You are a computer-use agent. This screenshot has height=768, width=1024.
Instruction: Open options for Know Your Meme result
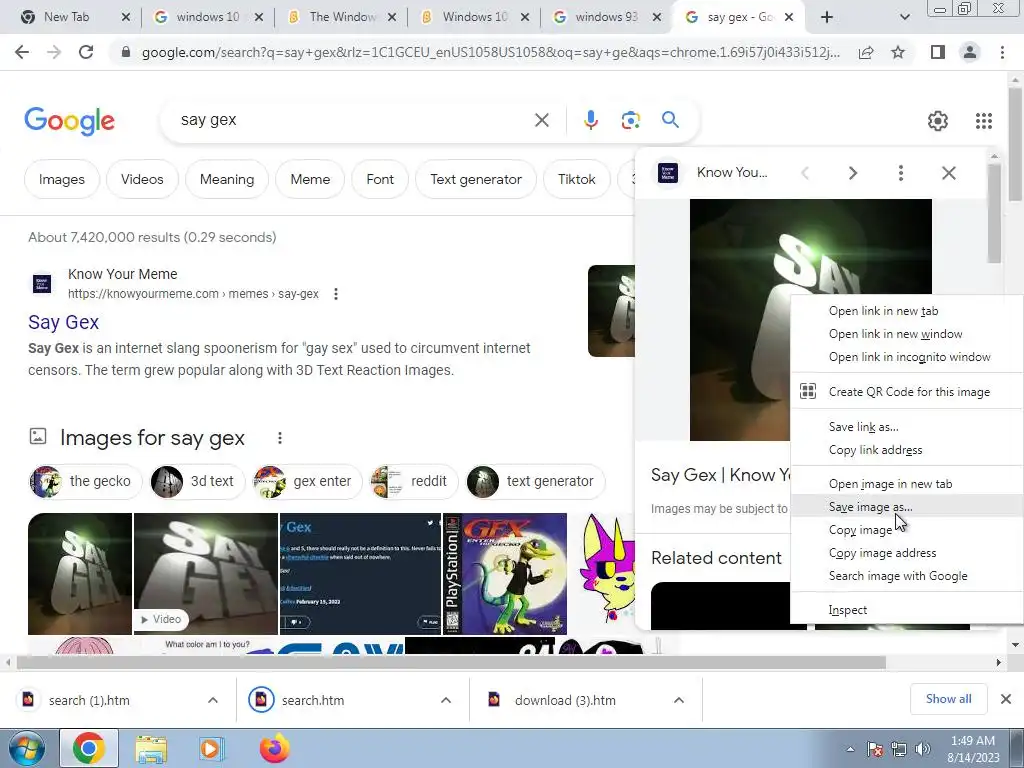pos(336,294)
